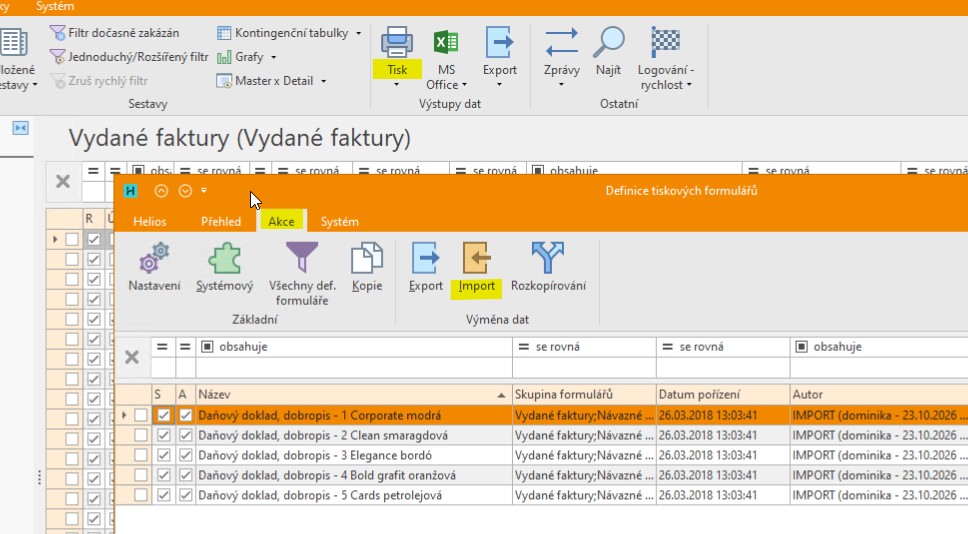Expand the Master x Detail dropdown arrow
The image size is (968, 534).
[323, 81]
